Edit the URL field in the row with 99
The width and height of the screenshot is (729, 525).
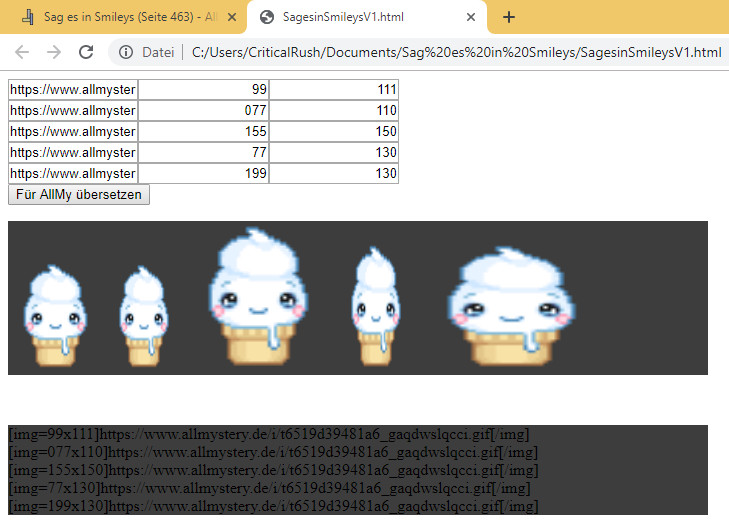pos(73,89)
